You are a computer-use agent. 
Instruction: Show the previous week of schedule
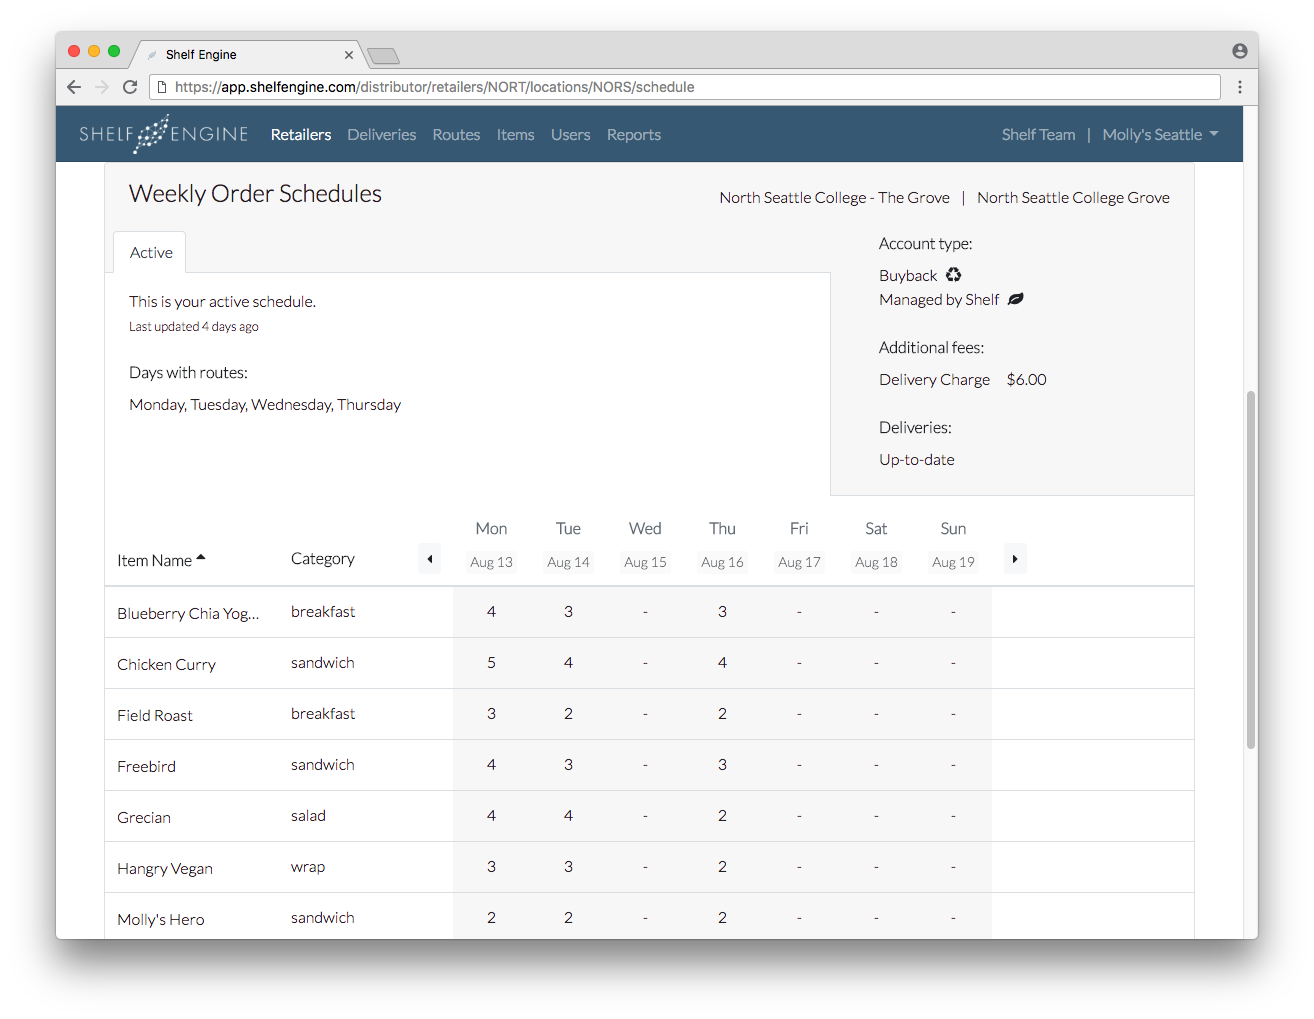[430, 559]
